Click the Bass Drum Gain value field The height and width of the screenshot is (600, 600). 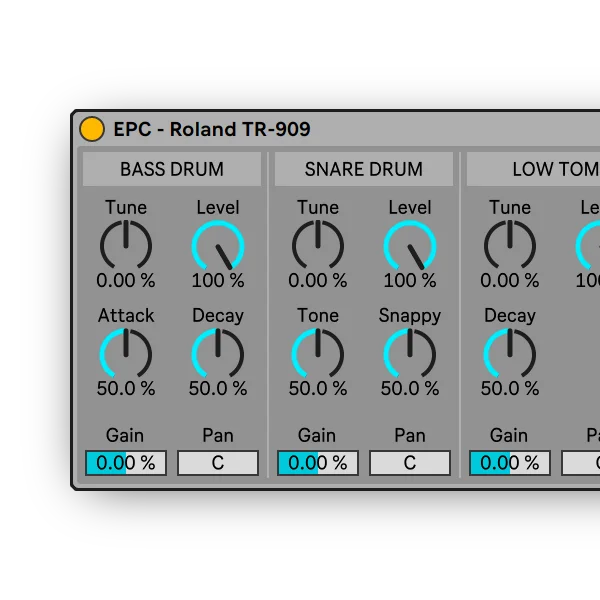pyautogui.click(x=126, y=463)
